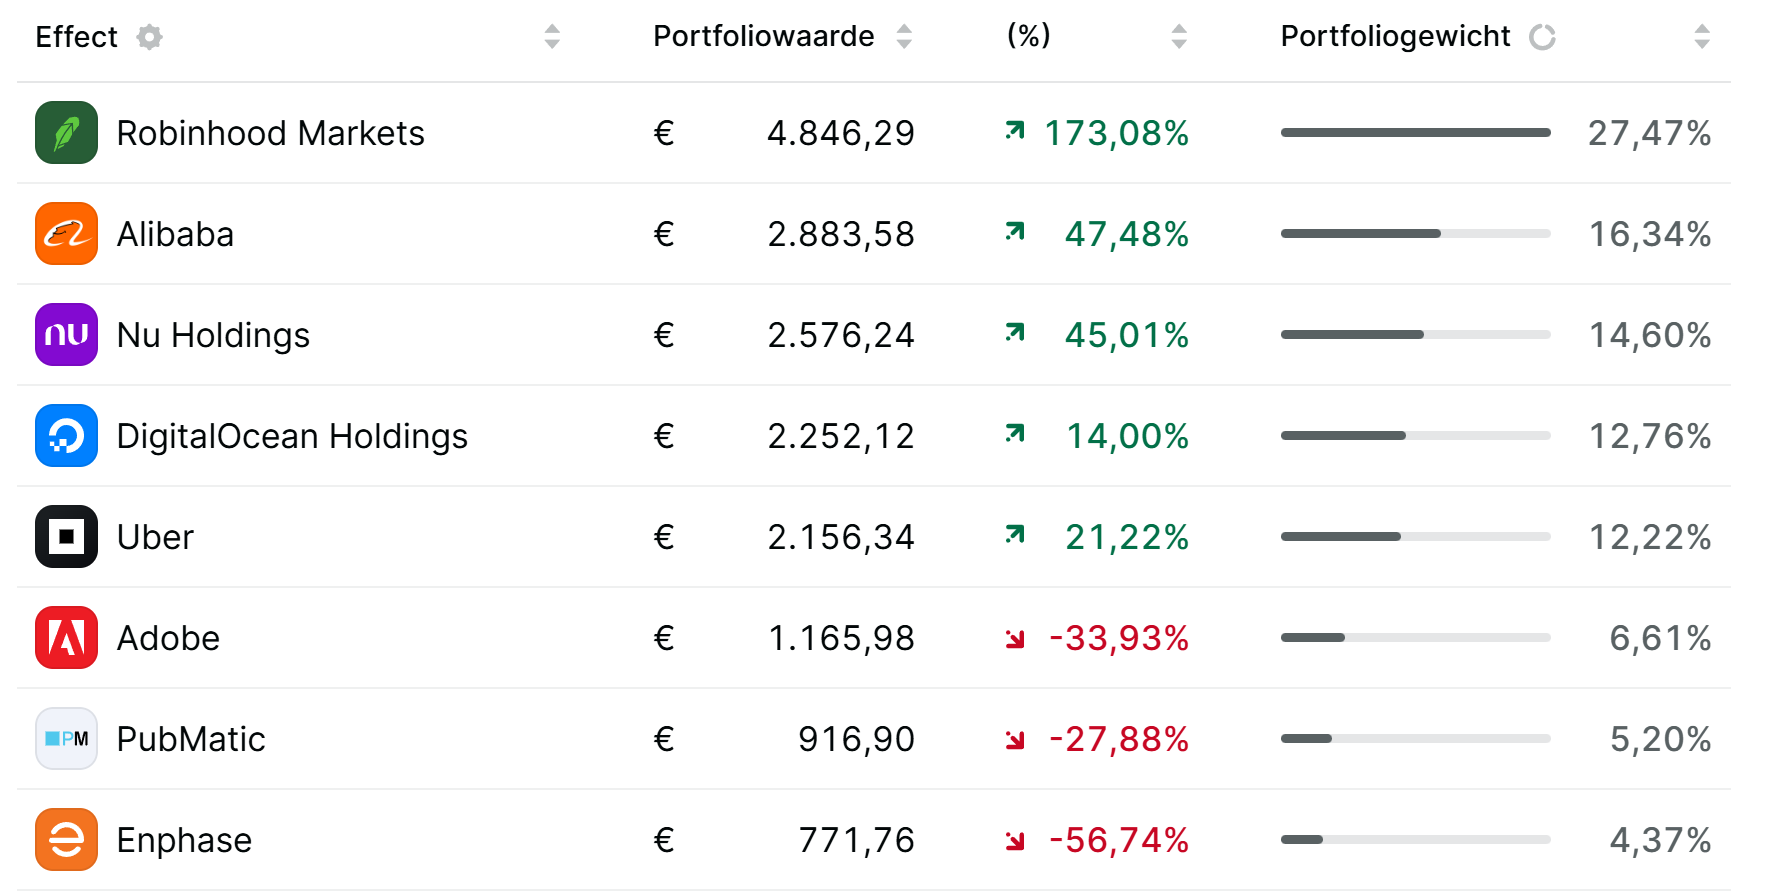The width and height of the screenshot is (1771, 896).
Task: Click the PubMatic logo icon
Action: coord(66,739)
